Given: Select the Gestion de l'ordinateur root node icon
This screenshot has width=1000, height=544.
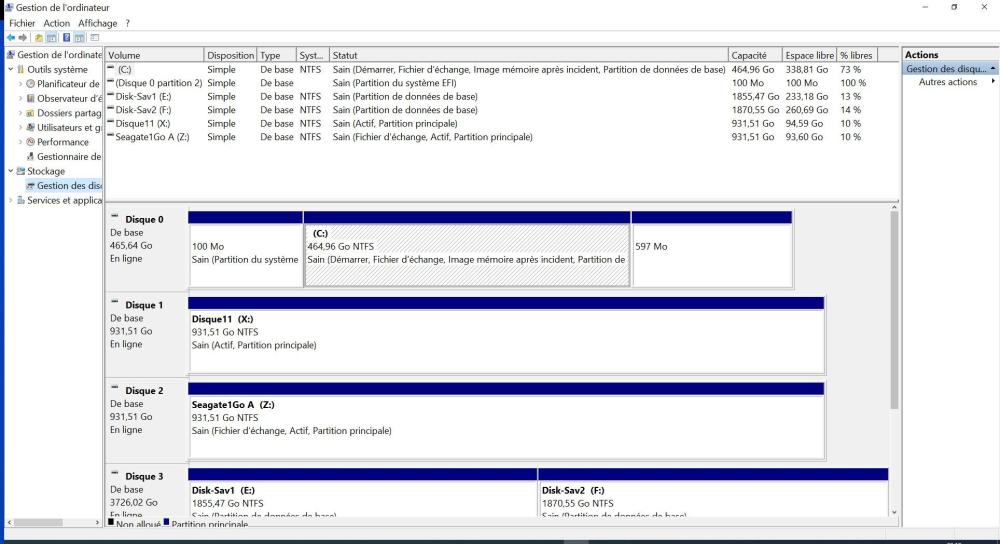Looking at the screenshot, I should tap(11, 55).
